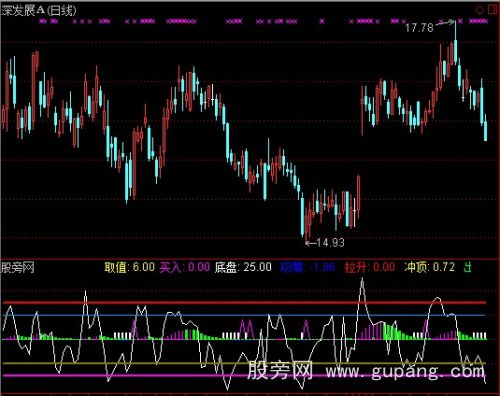Image resolution: width=500 pixels, height=396 pixels.
Task: Select the blue indicator readout -1.86
Action: (x=308, y=267)
